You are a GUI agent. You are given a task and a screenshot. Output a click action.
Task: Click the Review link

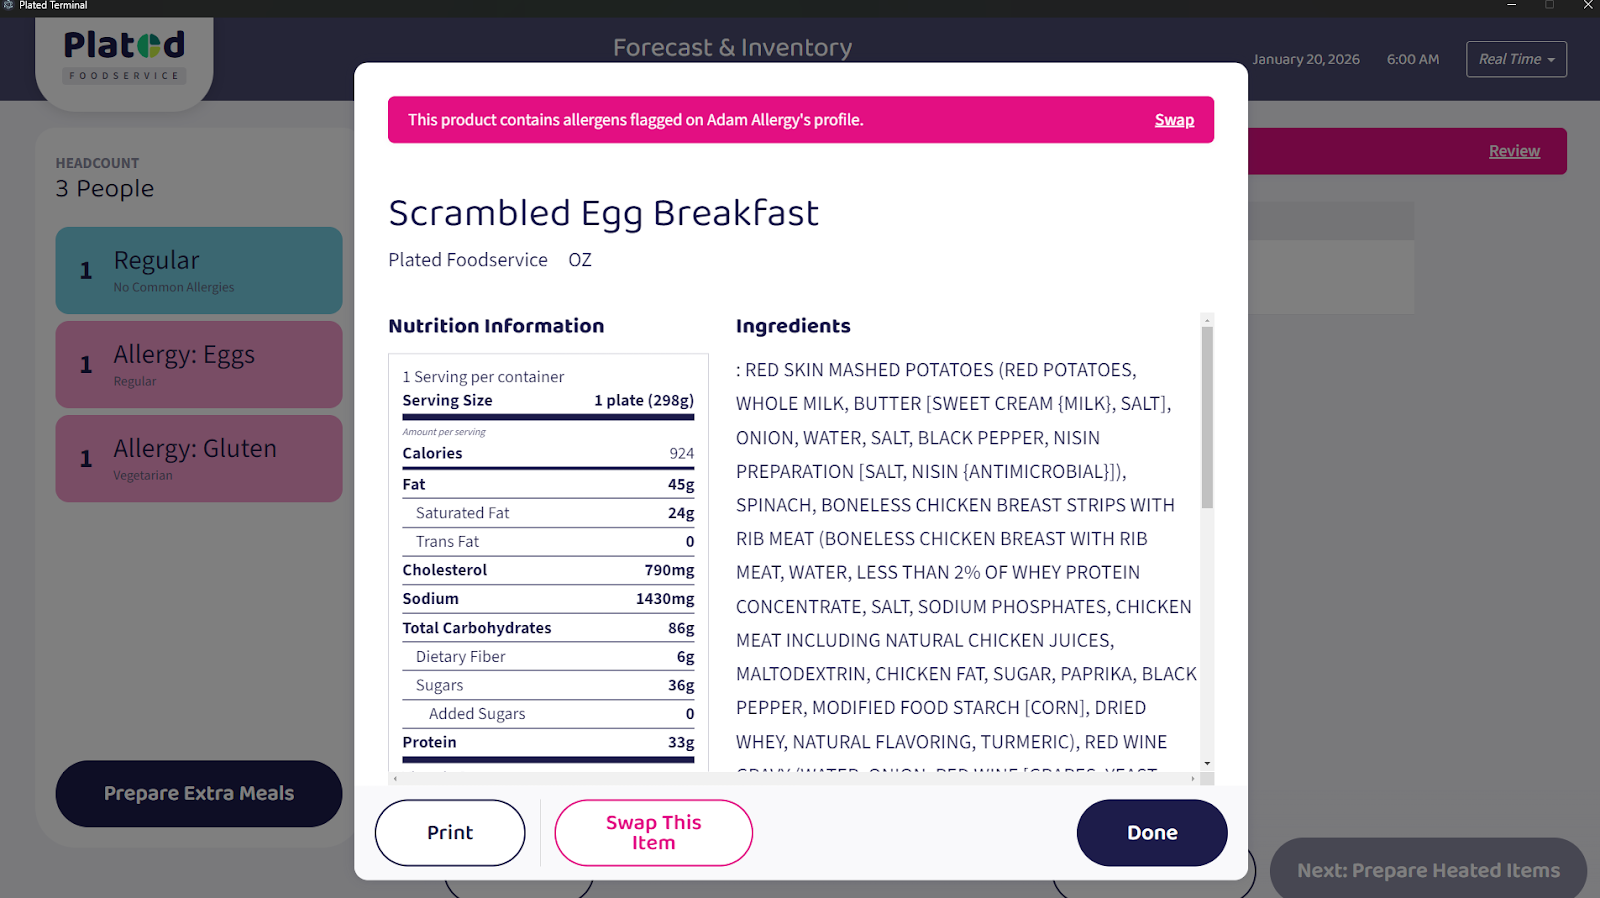tap(1514, 151)
